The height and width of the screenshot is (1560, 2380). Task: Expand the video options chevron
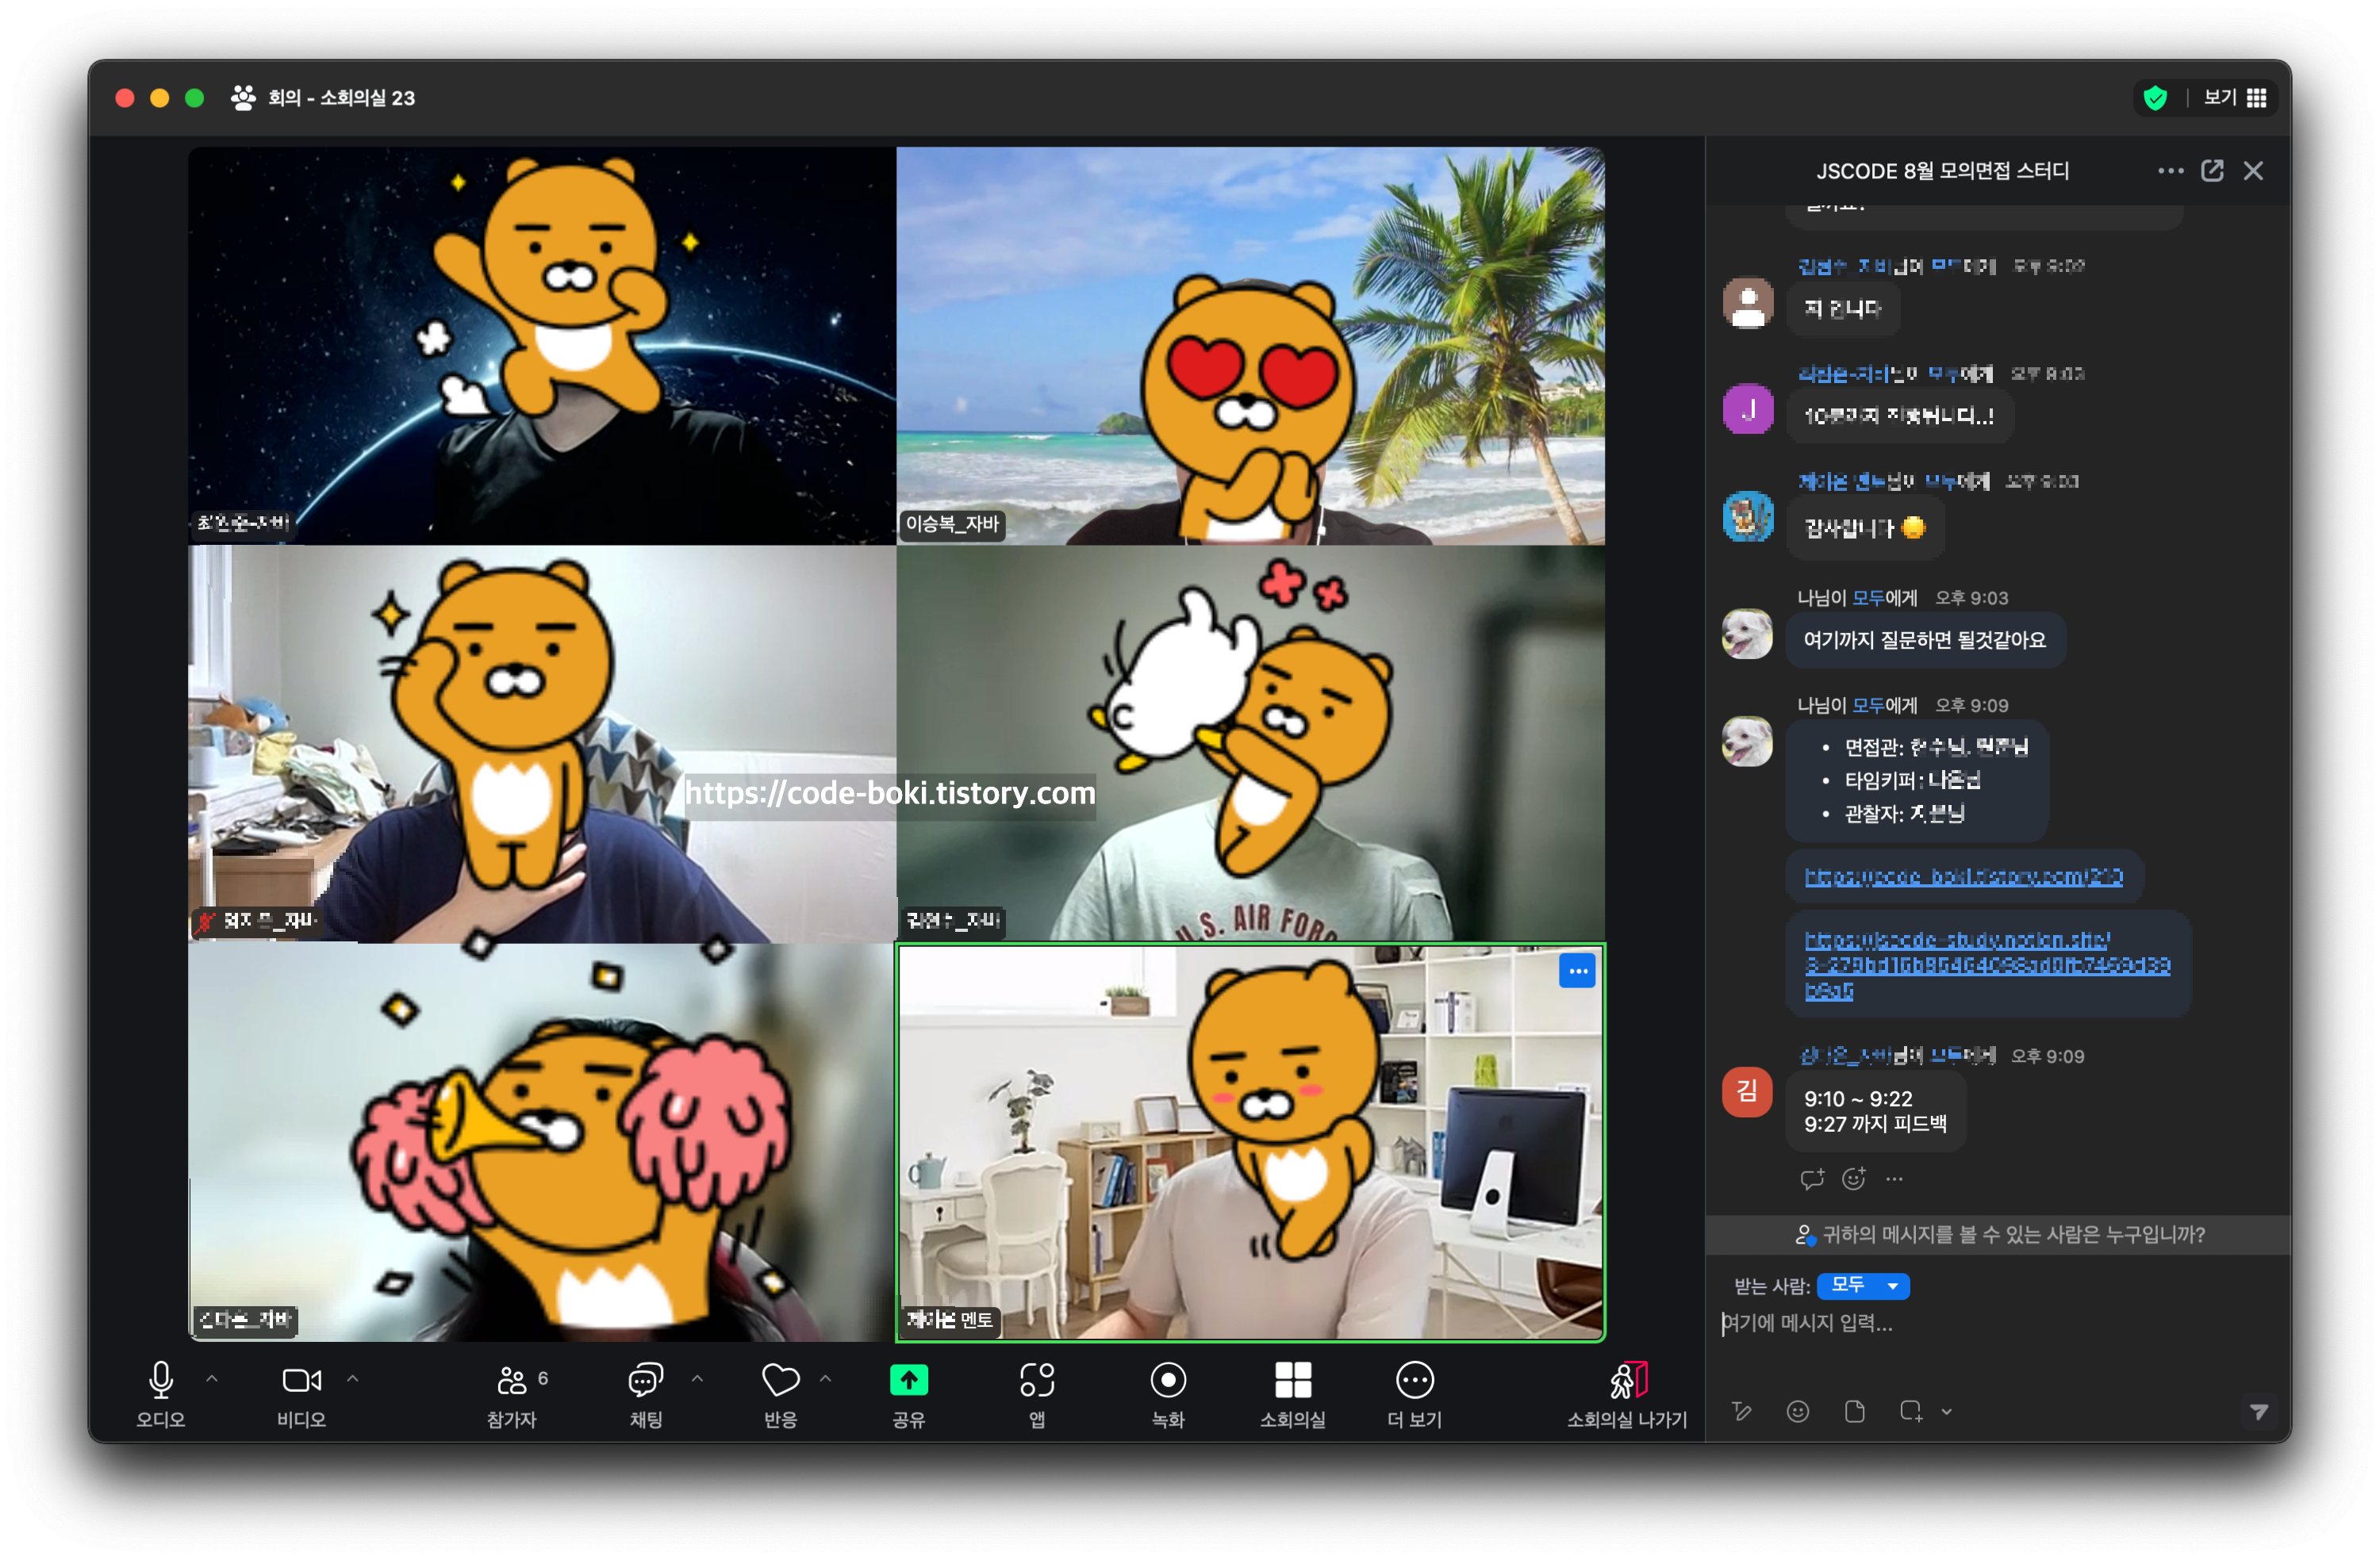[353, 1379]
